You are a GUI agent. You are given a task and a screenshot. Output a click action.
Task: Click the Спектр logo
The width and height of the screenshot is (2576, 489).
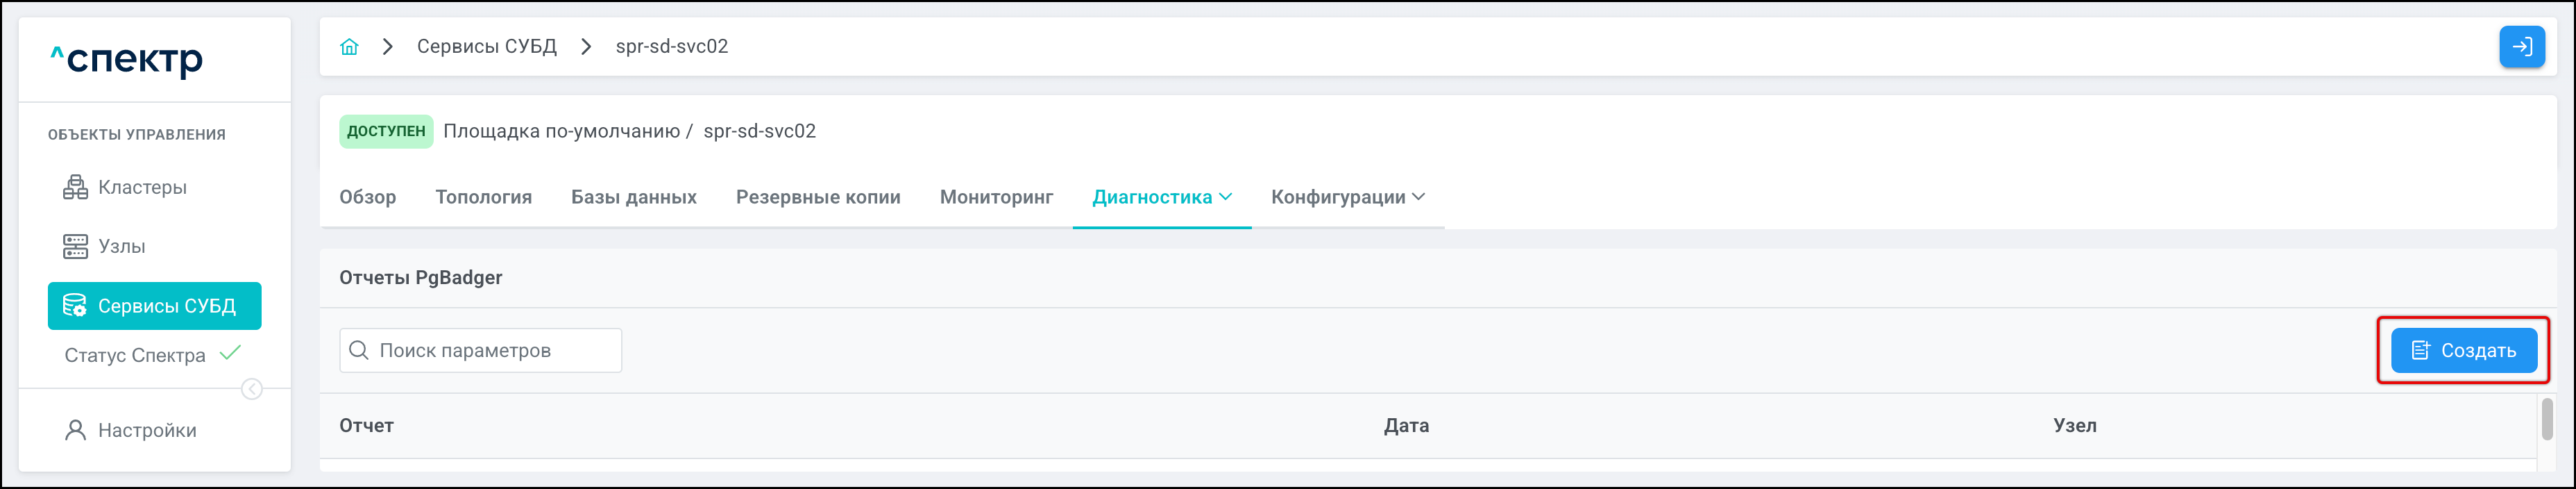(127, 60)
